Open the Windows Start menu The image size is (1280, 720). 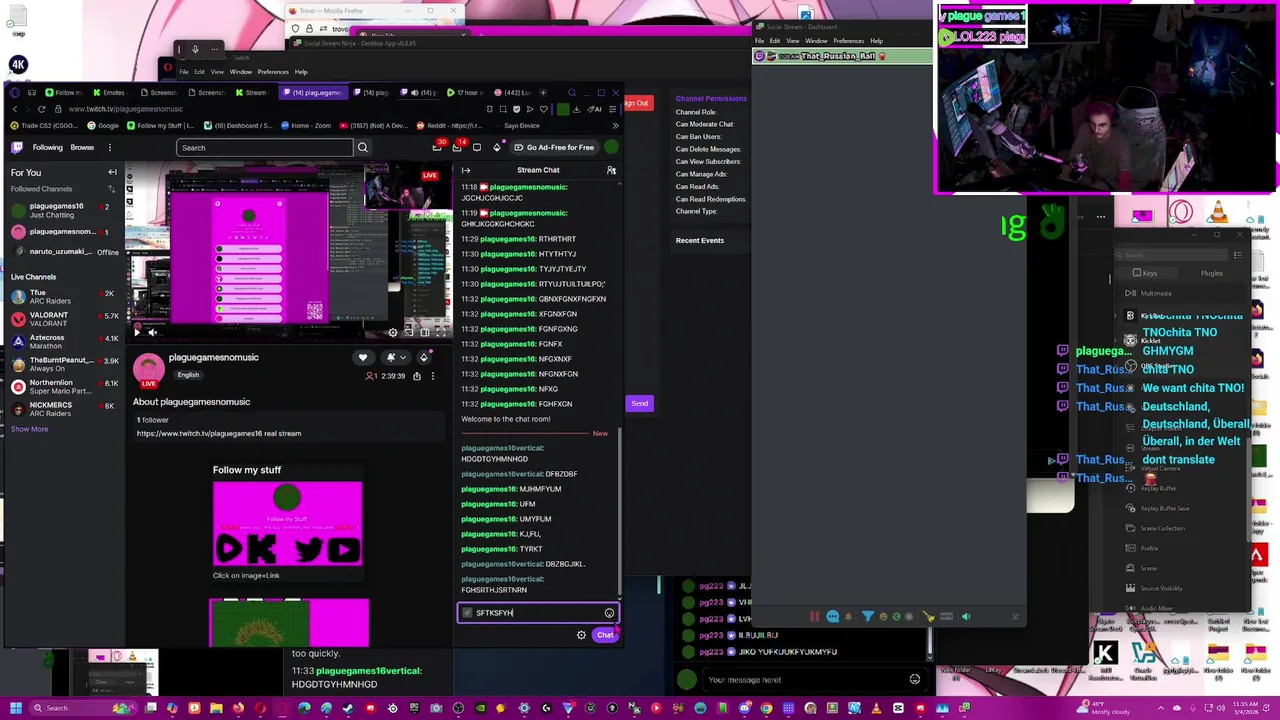[x=15, y=708]
